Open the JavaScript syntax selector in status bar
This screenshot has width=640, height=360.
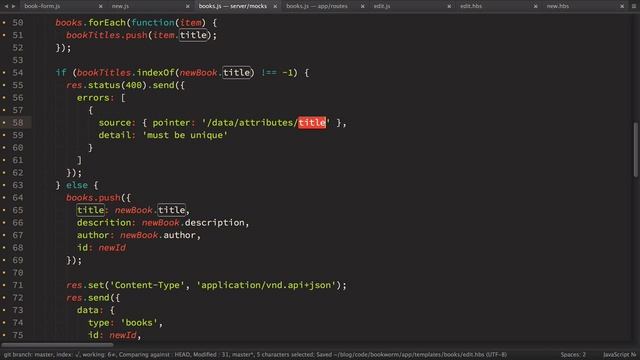pos(620,355)
